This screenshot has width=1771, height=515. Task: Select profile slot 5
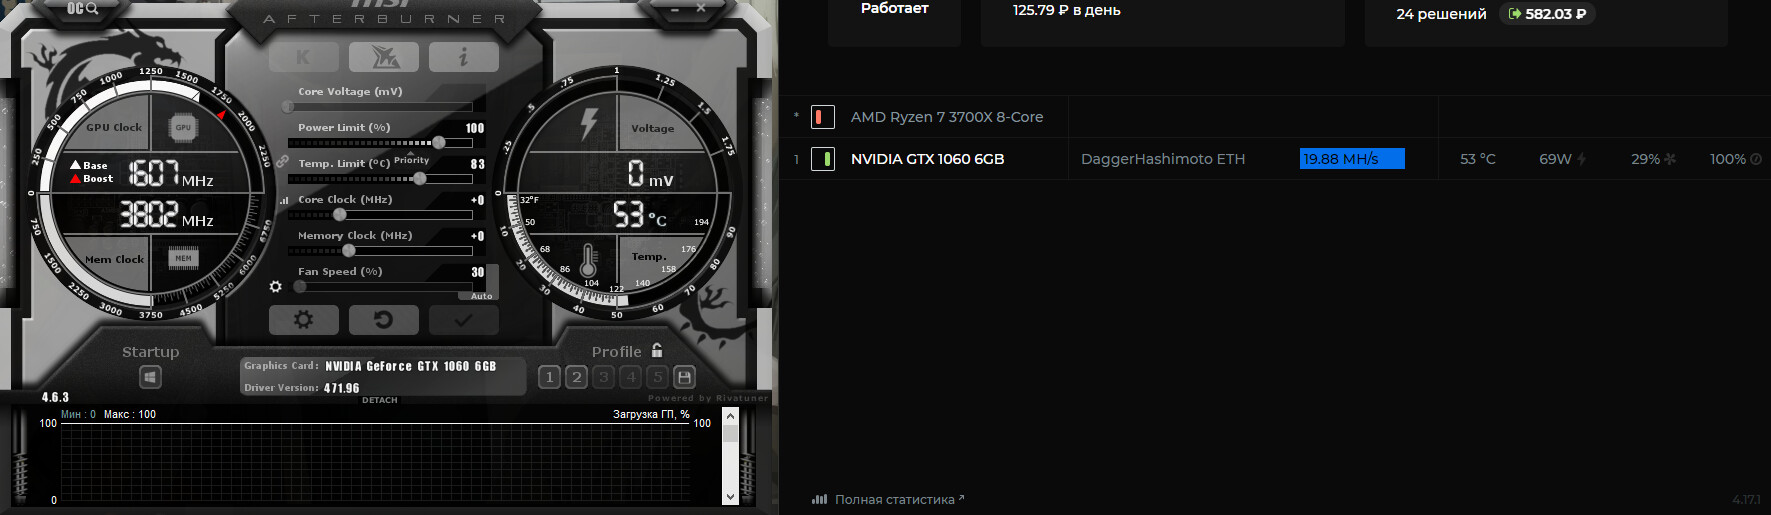pyautogui.click(x=657, y=377)
